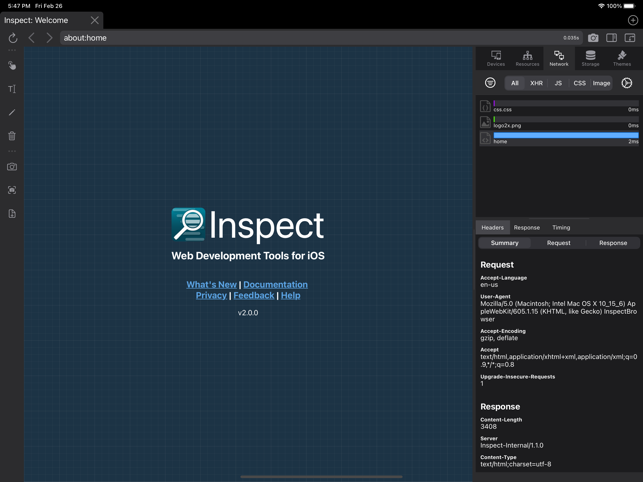Image resolution: width=643 pixels, height=482 pixels.
Task: Select the All filter segment
Action: coord(515,83)
